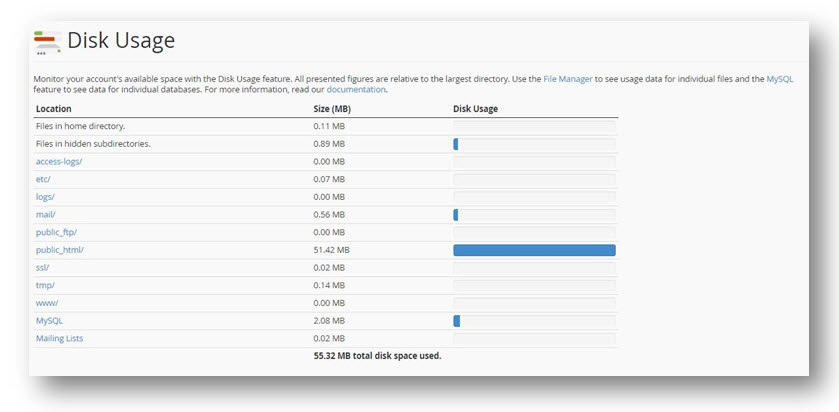Open the www/ directory link
839x412 pixels.
click(x=47, y=303)
